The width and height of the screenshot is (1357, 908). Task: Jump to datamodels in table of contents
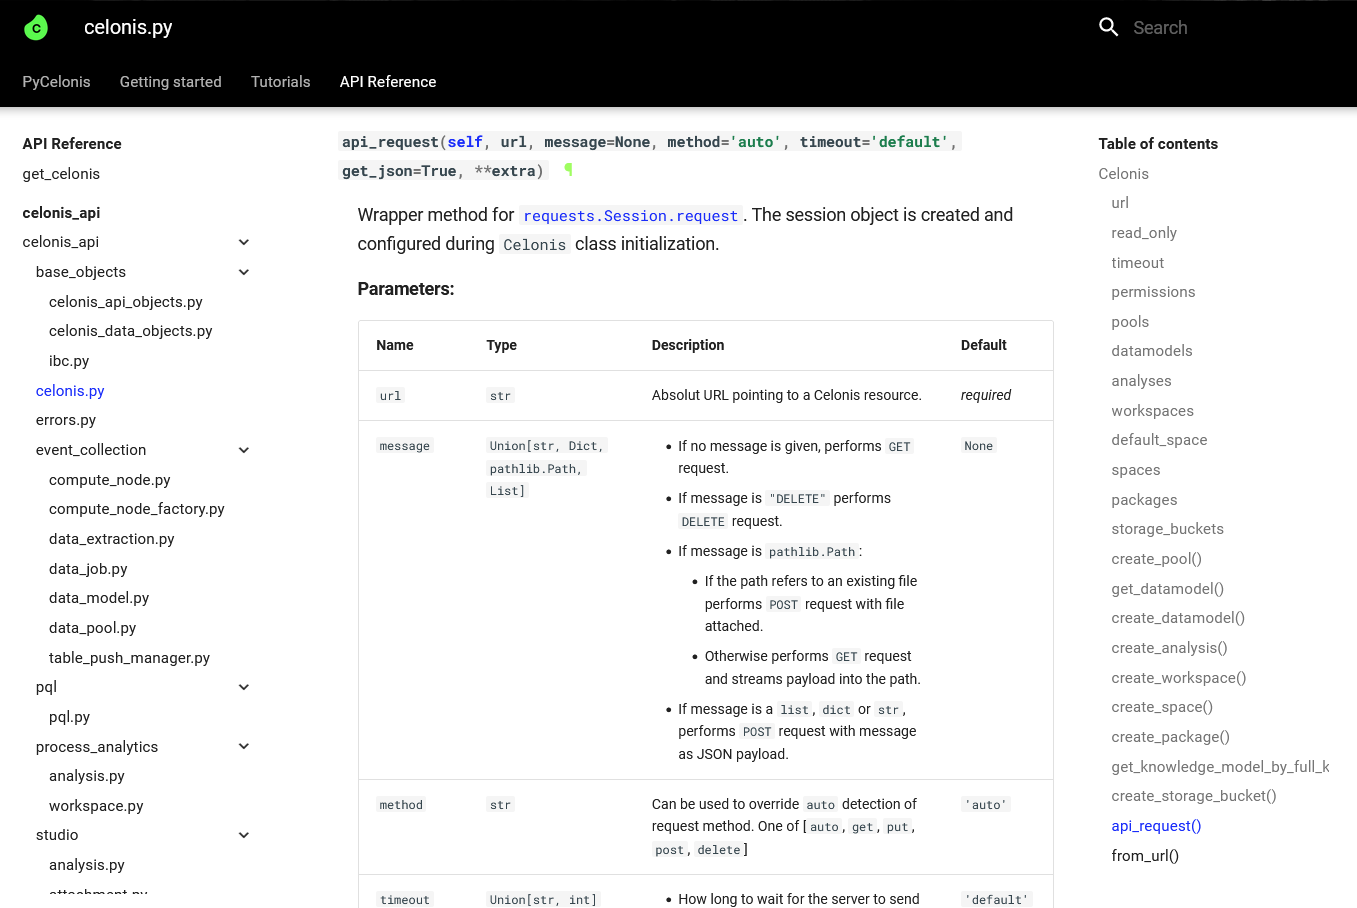click(1152, 351)
